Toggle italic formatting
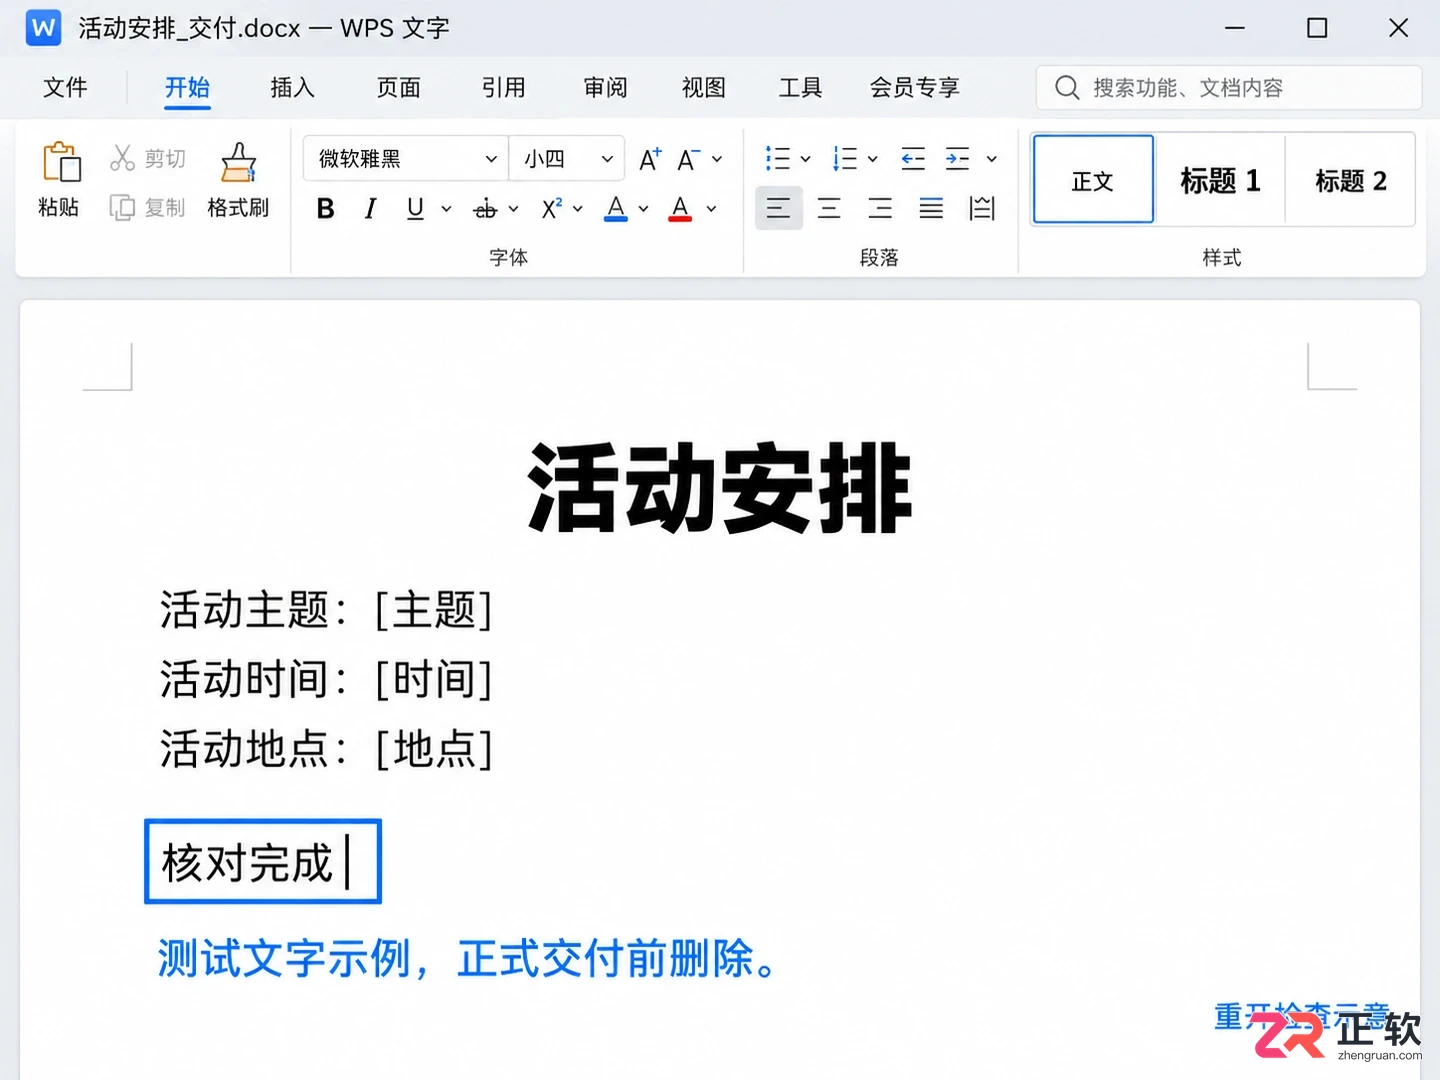The image size is (1440, 1080). 370,208
